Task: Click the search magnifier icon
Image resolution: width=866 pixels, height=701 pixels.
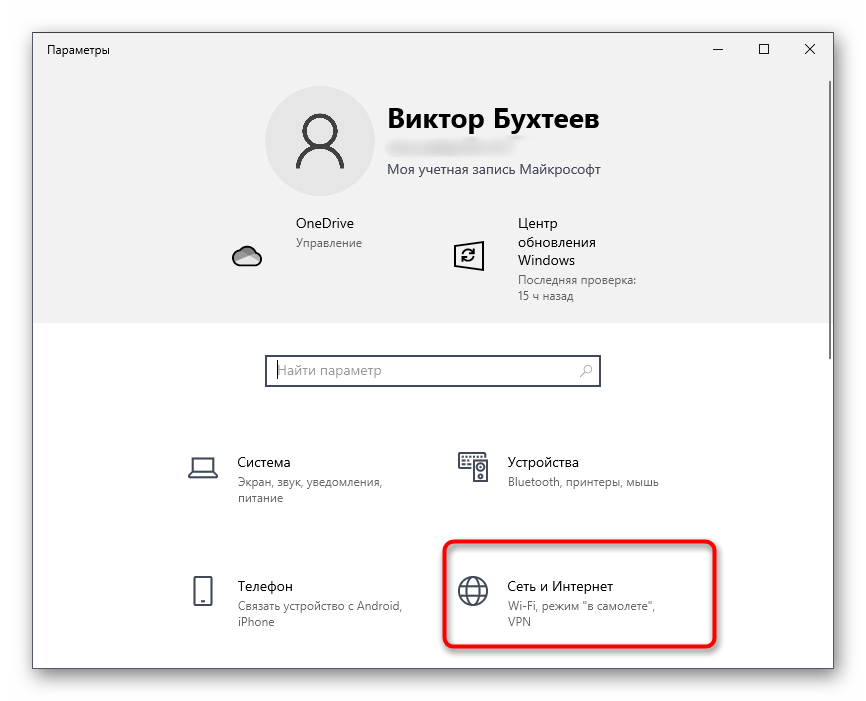Action: pos(586,371)
